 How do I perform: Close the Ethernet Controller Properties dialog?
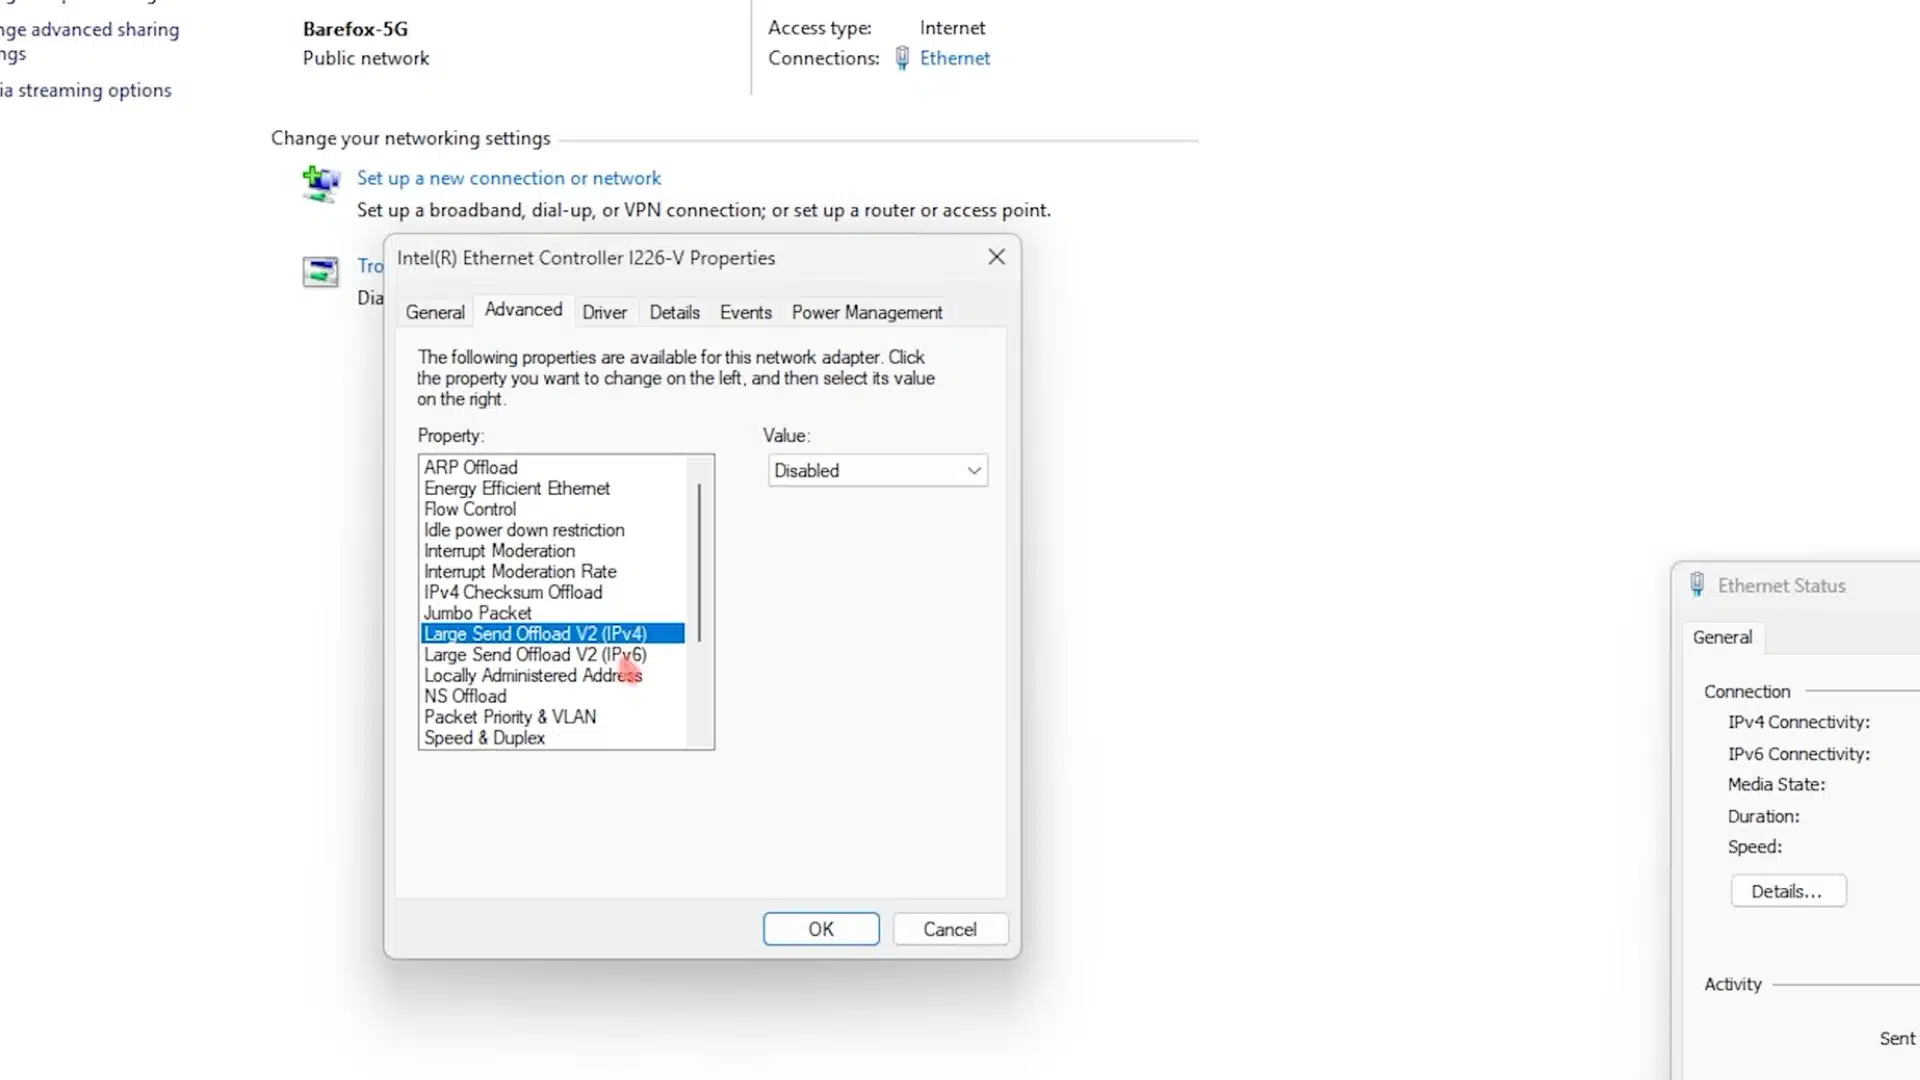coord(996,257)
